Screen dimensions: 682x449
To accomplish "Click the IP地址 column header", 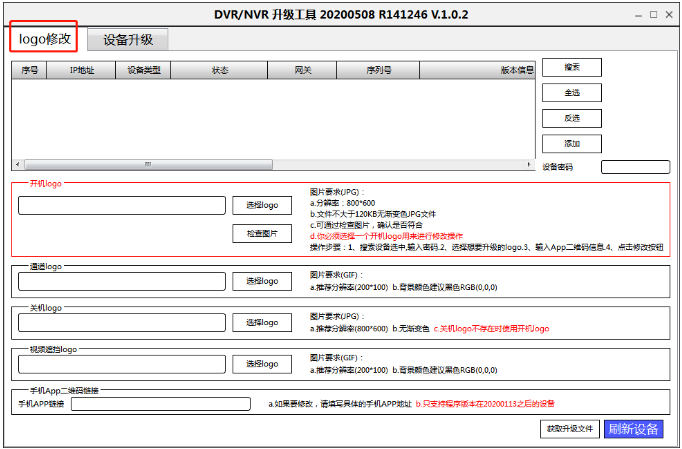I will click(81, 70).
